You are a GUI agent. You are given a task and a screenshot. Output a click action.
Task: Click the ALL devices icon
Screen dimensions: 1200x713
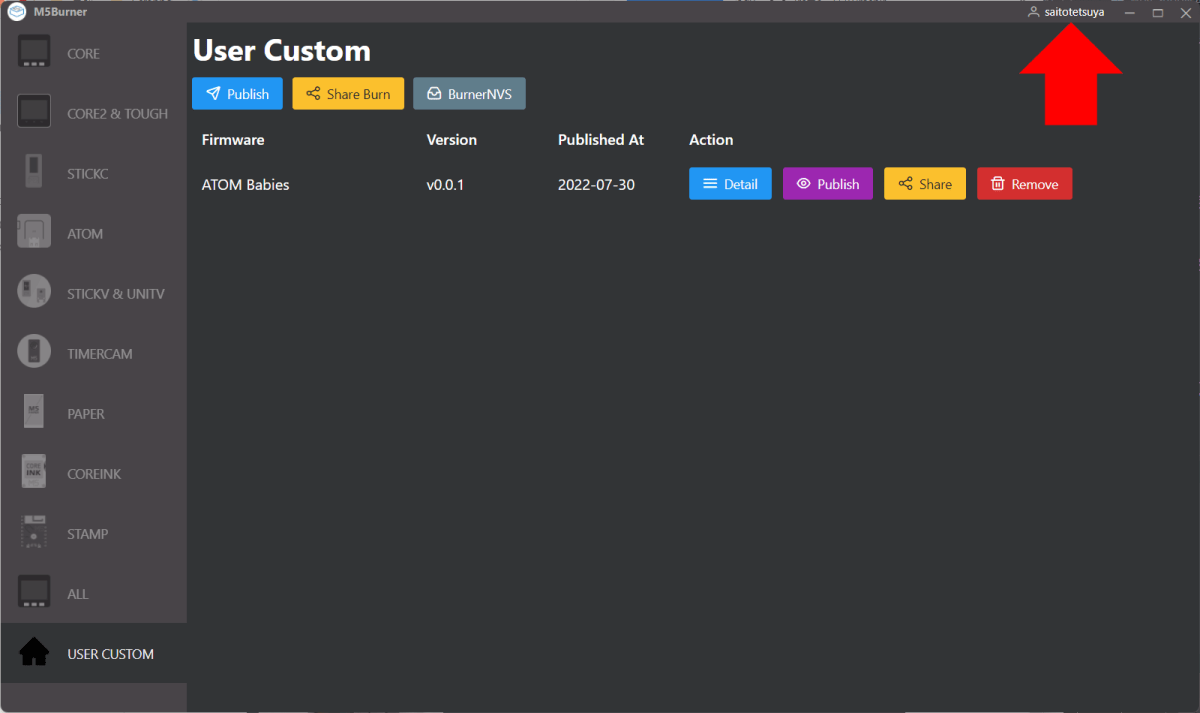click(34, 593)
